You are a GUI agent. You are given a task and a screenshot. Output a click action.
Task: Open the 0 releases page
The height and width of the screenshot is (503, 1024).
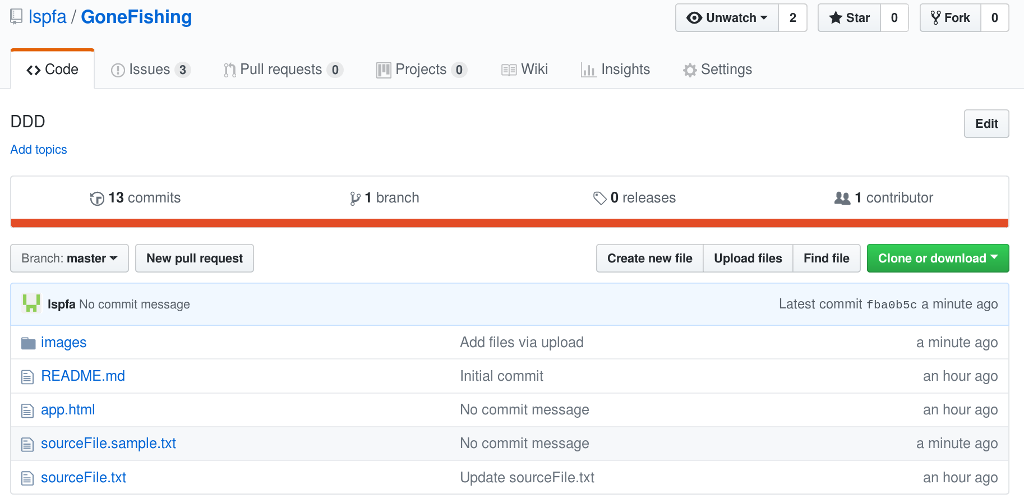(x=634, y=197)
